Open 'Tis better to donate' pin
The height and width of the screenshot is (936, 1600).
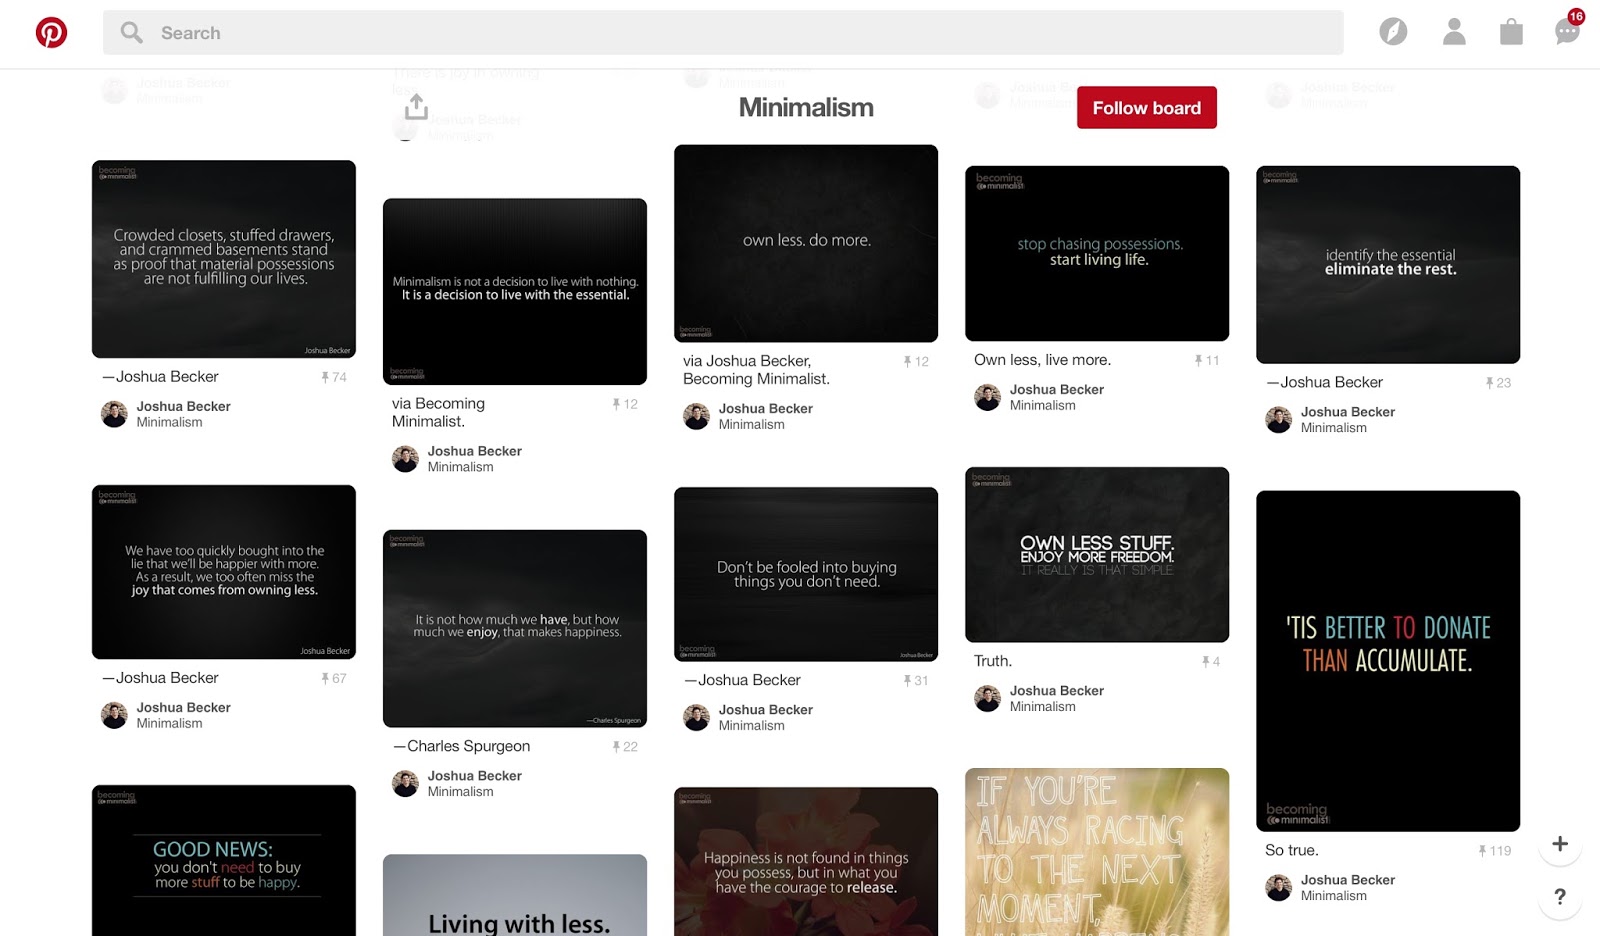(x=1388, y=660)
